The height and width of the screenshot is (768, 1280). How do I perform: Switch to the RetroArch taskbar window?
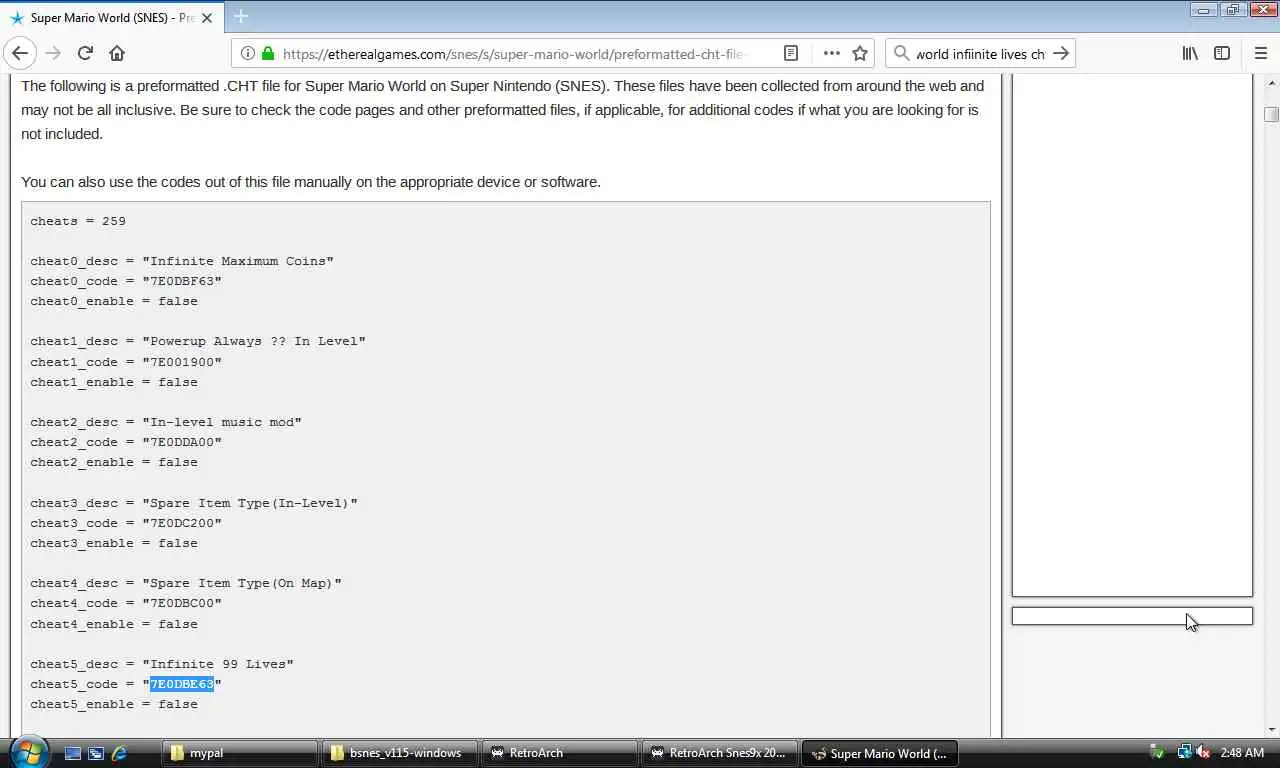pyautogui.click(x=559, y=753)
